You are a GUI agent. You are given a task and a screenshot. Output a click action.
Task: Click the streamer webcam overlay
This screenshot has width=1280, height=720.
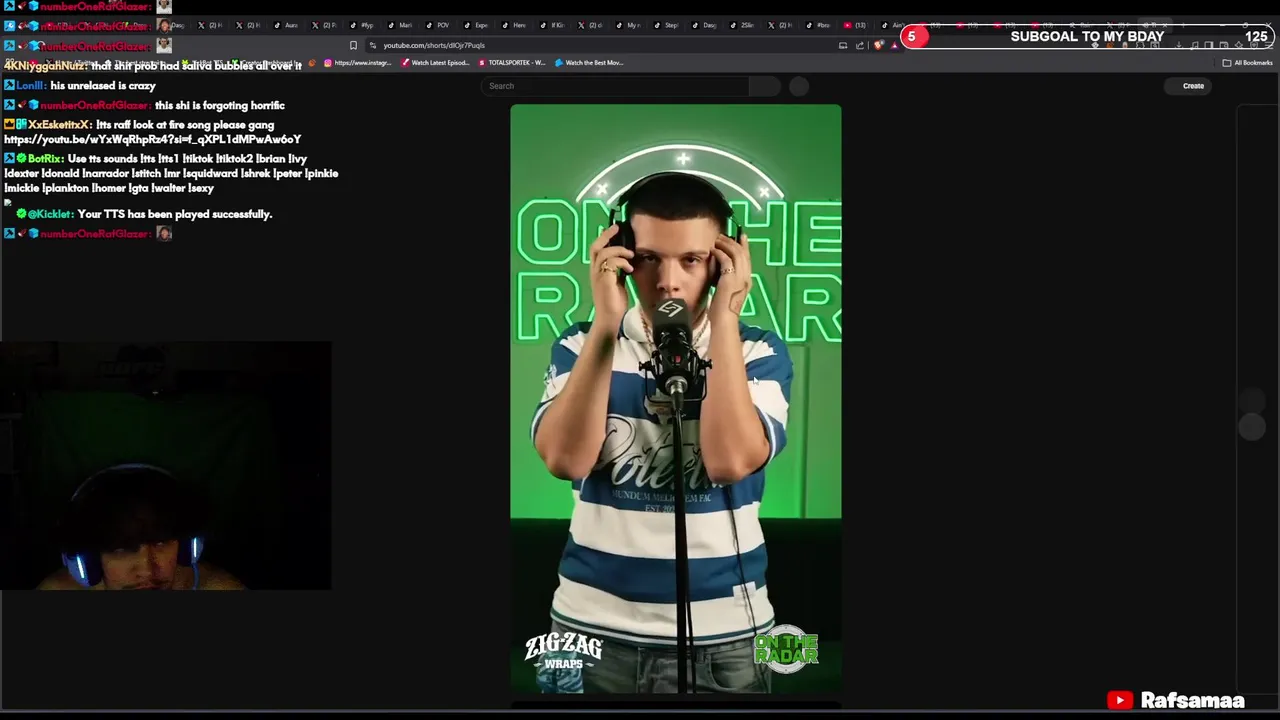click(165, 465)
